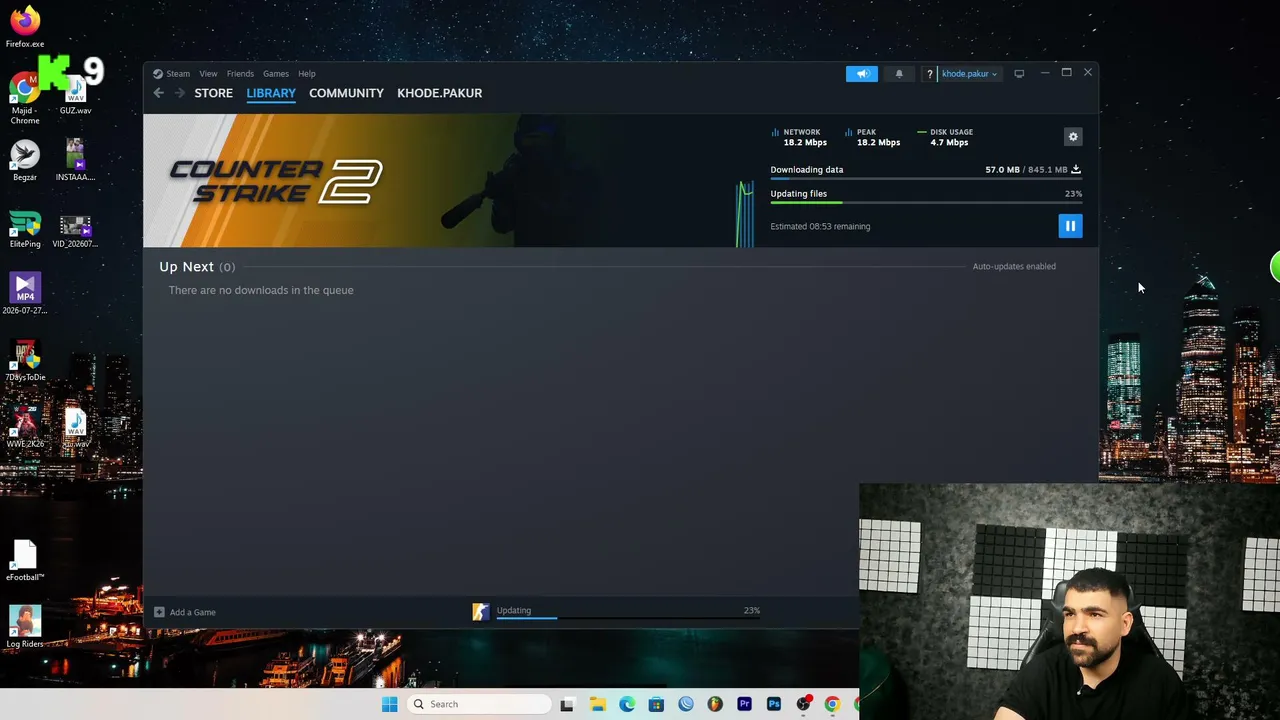1280x720 pixels.
Task: Click the Up Next heading
Action: click(186, 267)
